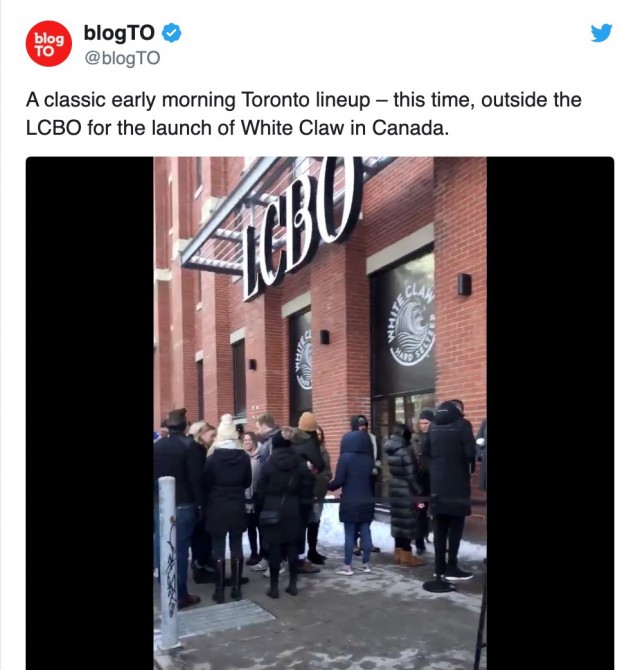Click the black wall lamp beside large logo
Viewport: 622px width, 670px height.
(x=464, y=285)
